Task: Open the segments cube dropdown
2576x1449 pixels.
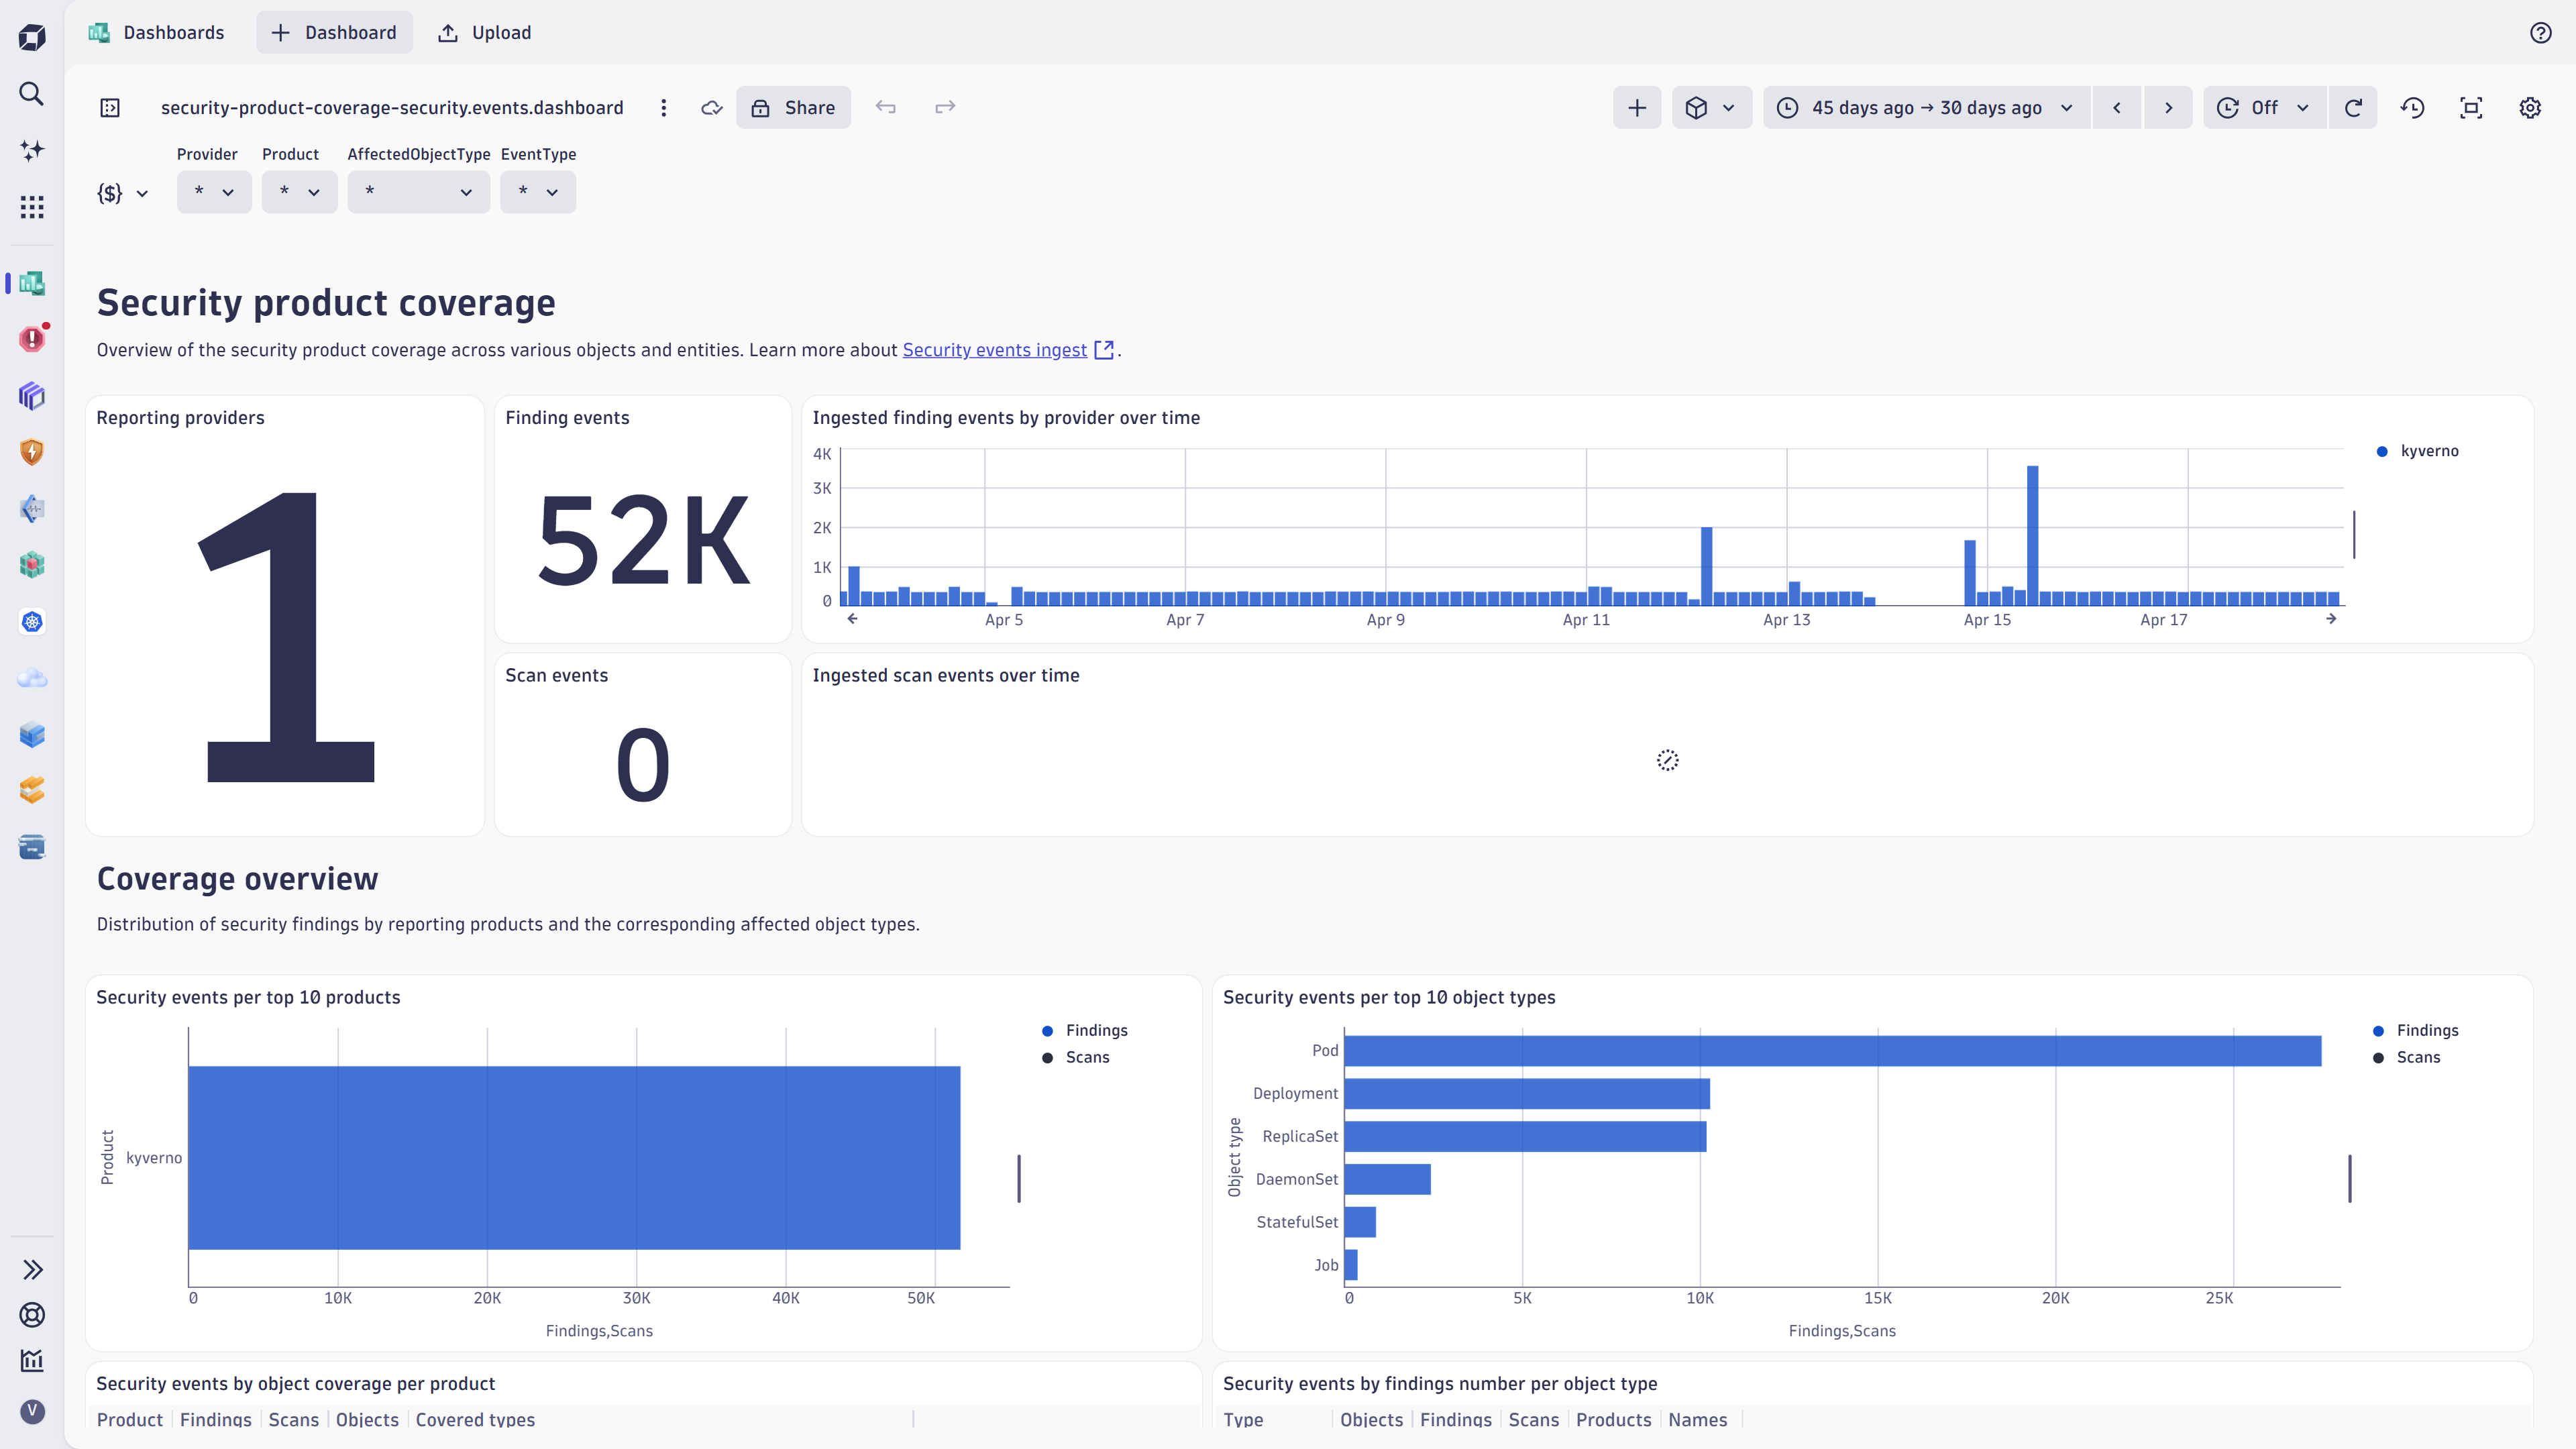Action: (1711, 108)
